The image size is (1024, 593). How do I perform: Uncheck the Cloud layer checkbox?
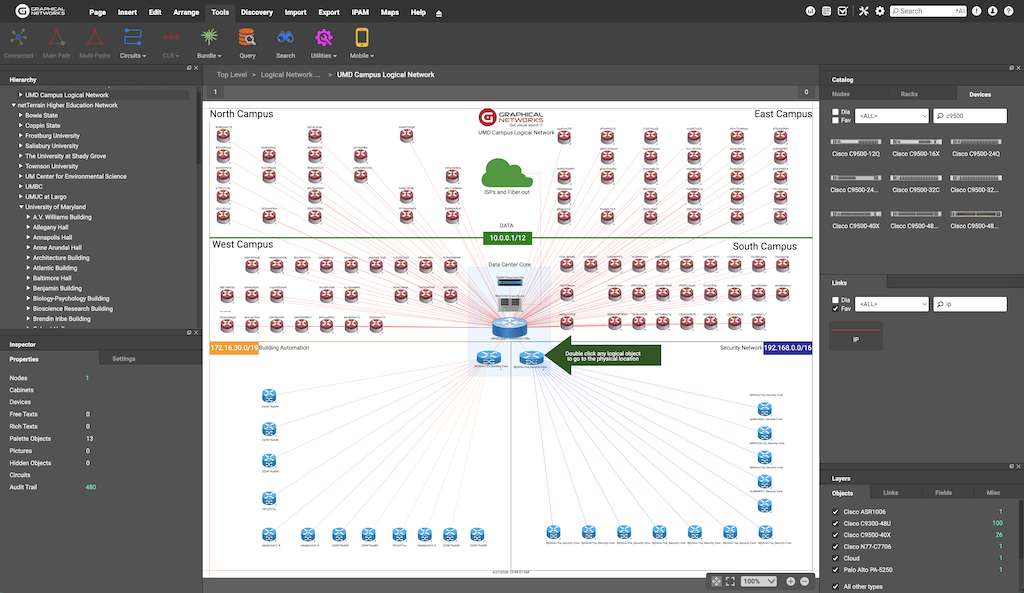tap(835, 558)
